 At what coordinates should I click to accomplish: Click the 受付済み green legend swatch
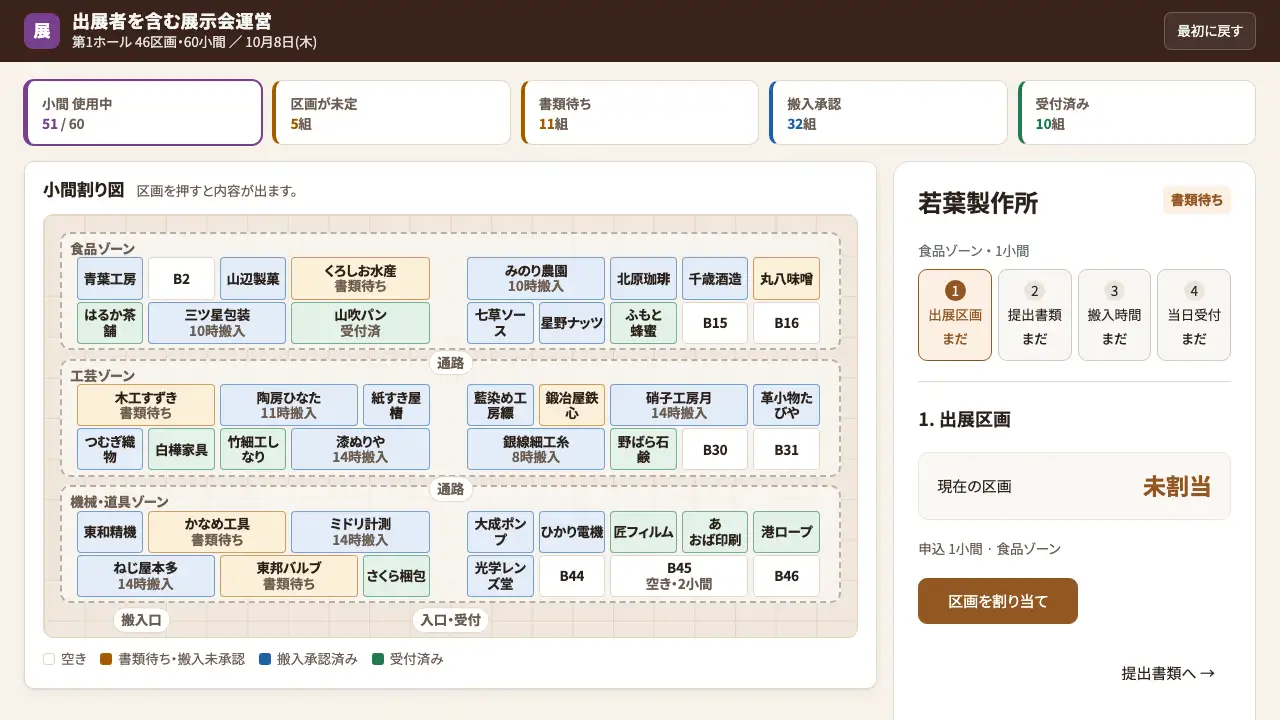point(378,659)
